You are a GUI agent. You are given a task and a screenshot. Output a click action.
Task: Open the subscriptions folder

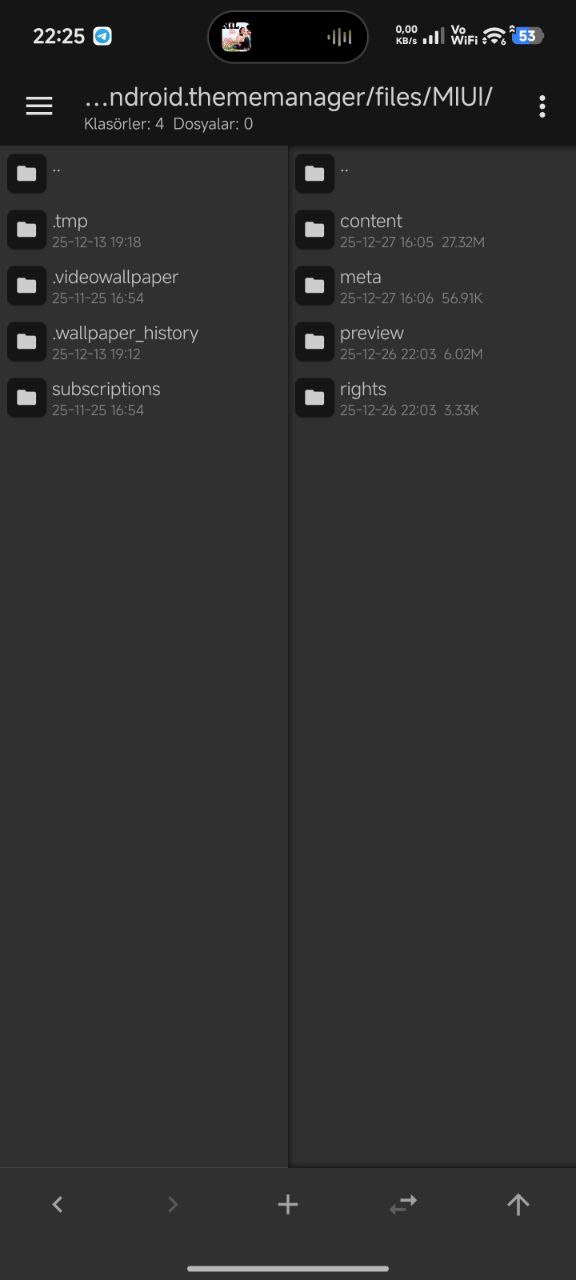(144, 397)
